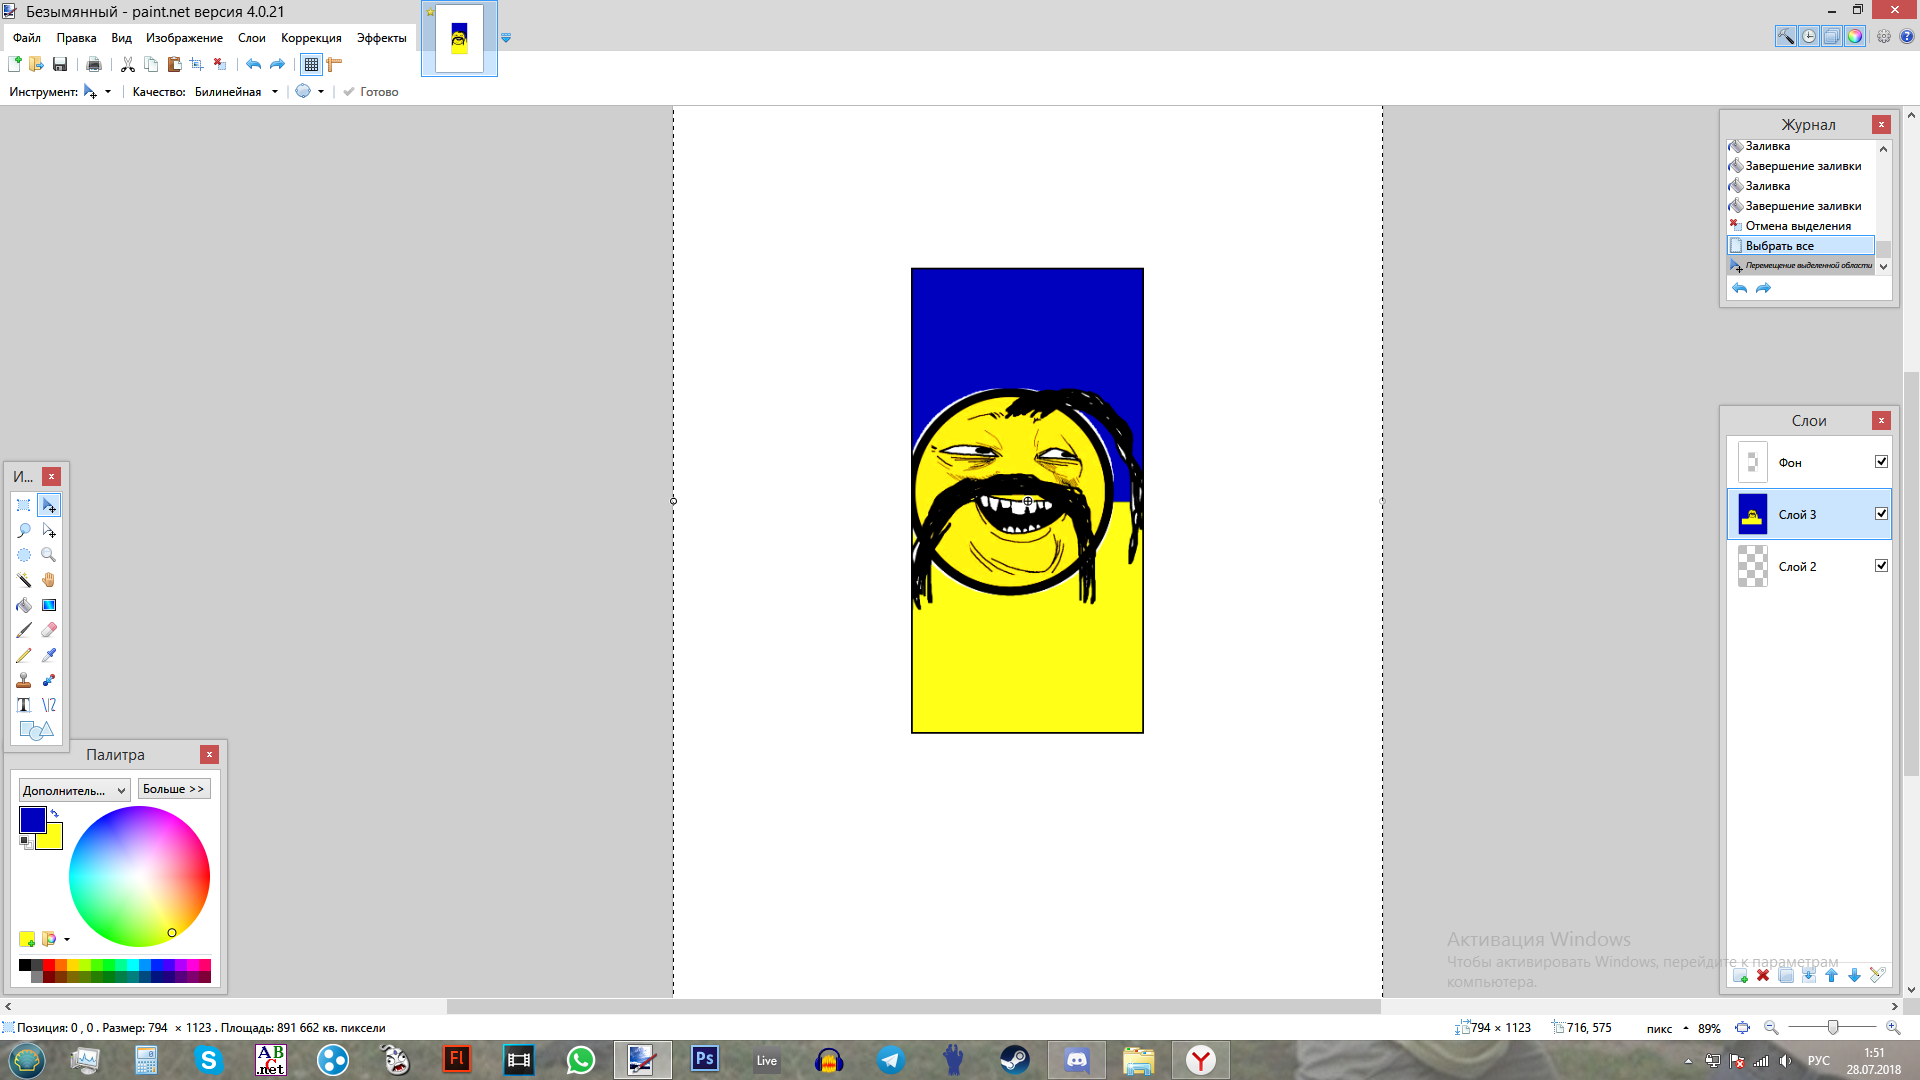This screenshot has height=1080, width=1920.
Task: Select the Text tool
Action: (x=24, y=705)
